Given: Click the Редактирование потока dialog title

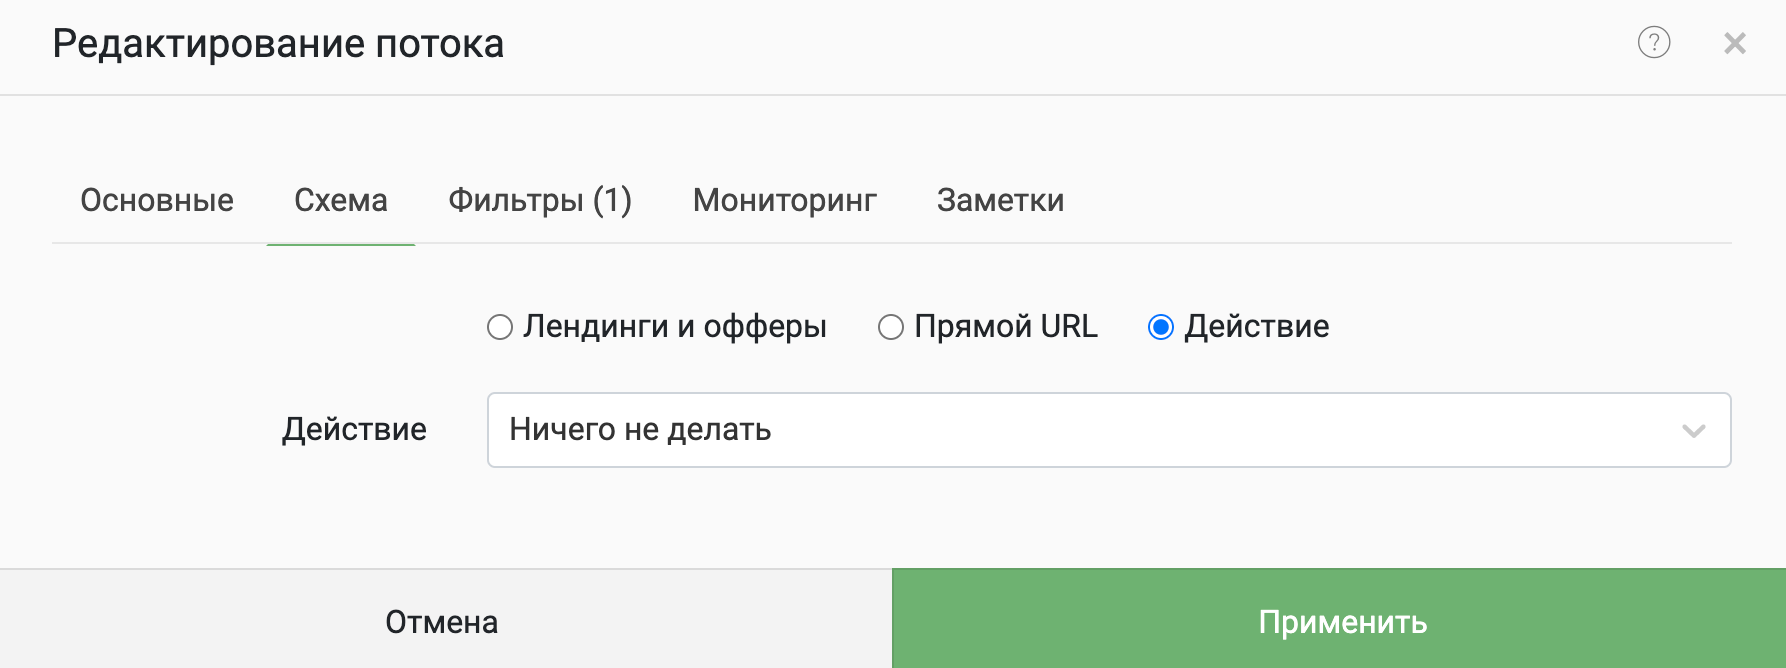Looking at the screenshot, I should tap(278, 44).
